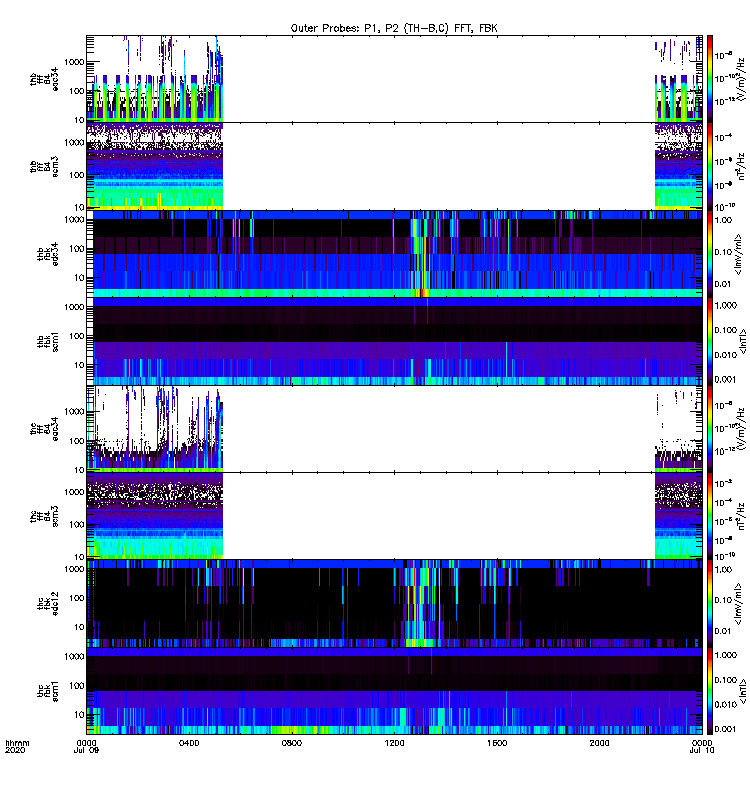
Task: Click the color bar beside thb edc34 panel
Action: click(710, 254)
